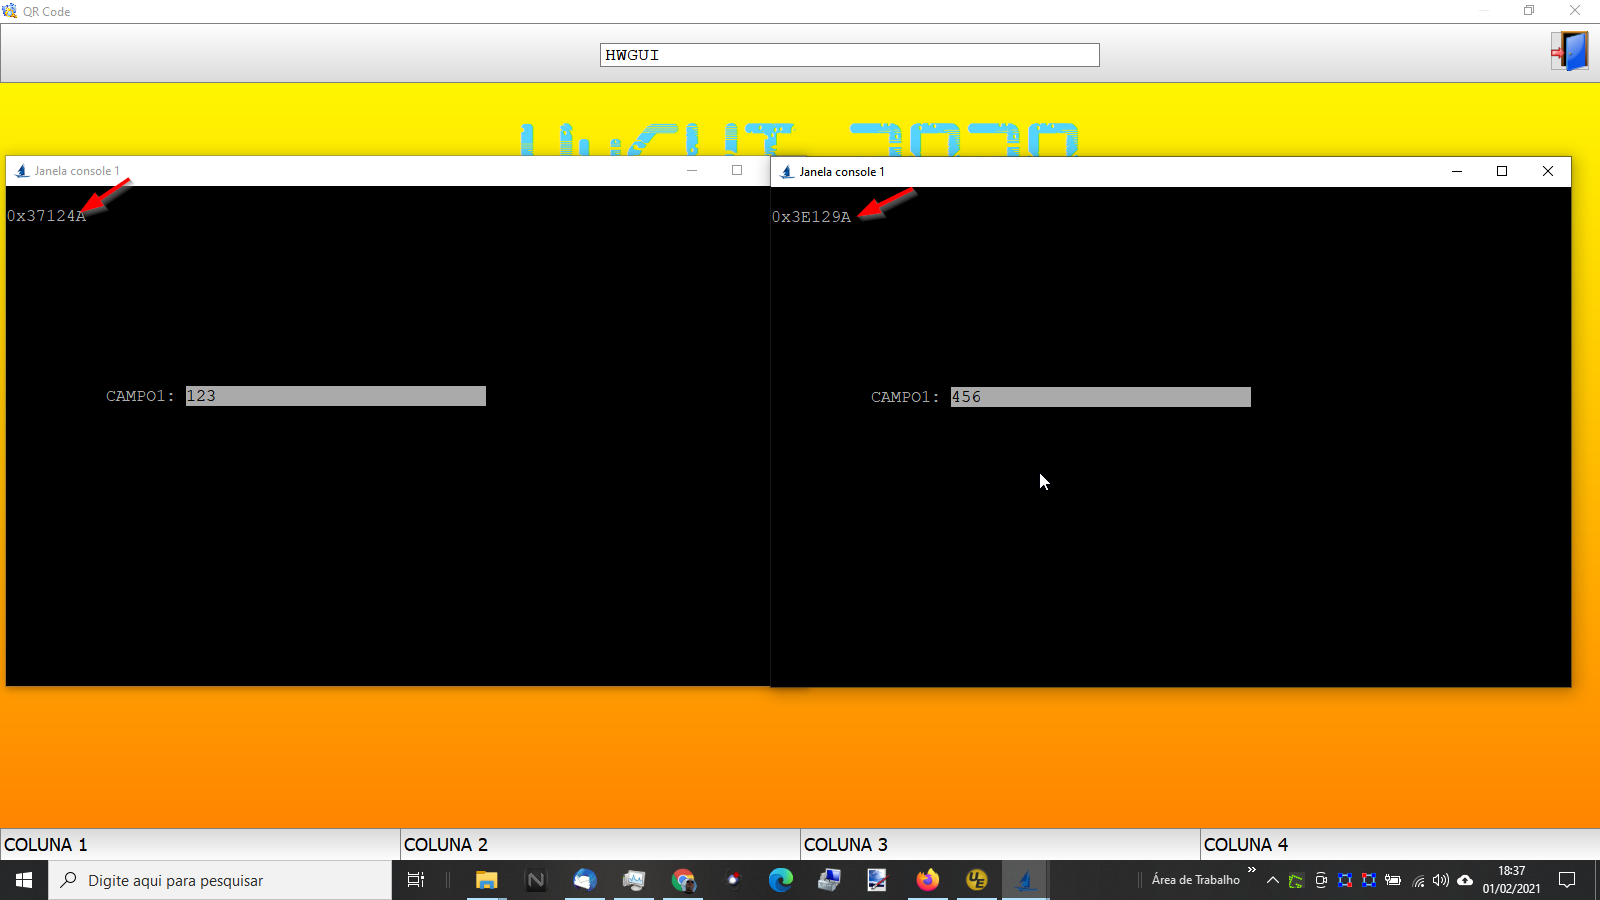Click the title bar of the left Janela console 1 window
1600x900 pixels.
(388, 171)
